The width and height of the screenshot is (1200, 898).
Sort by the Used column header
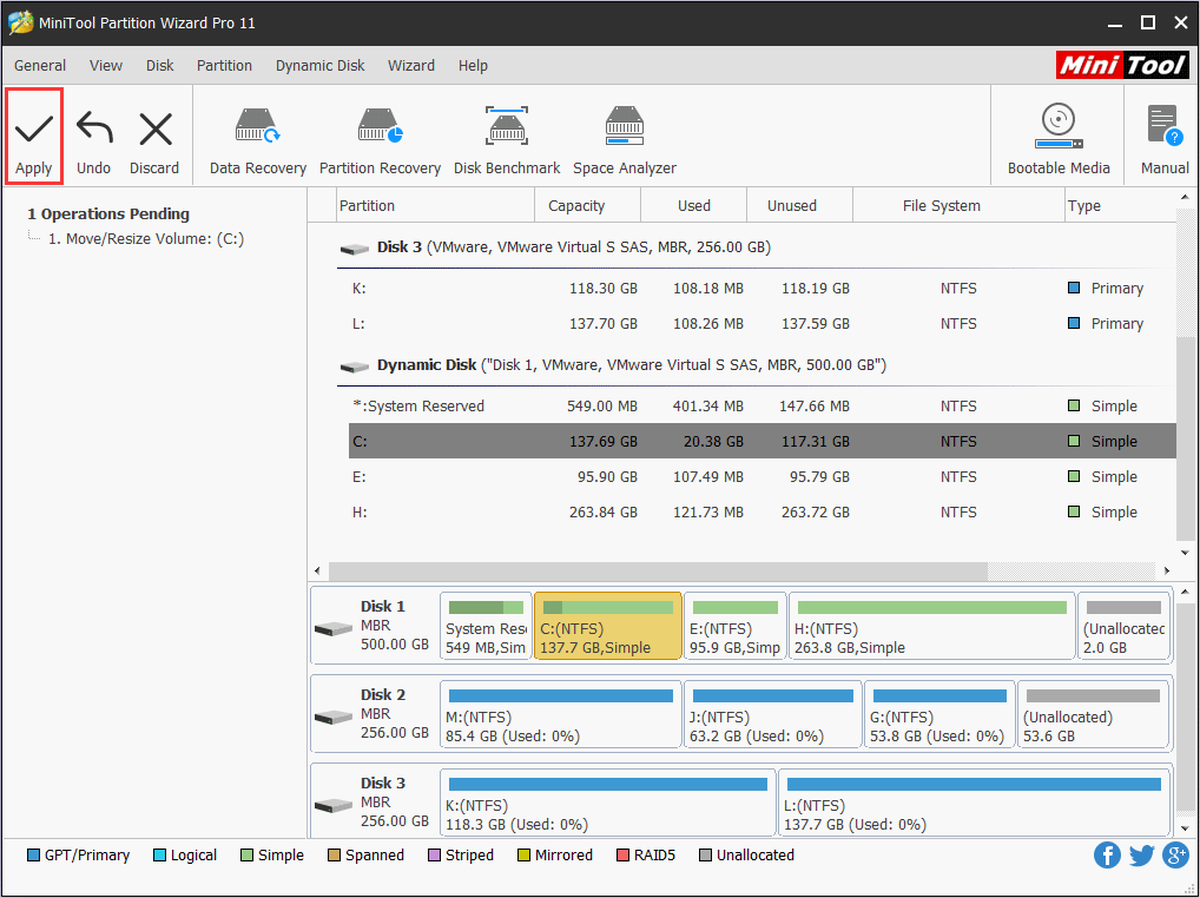pyautogui.click(x=693, y=206)
